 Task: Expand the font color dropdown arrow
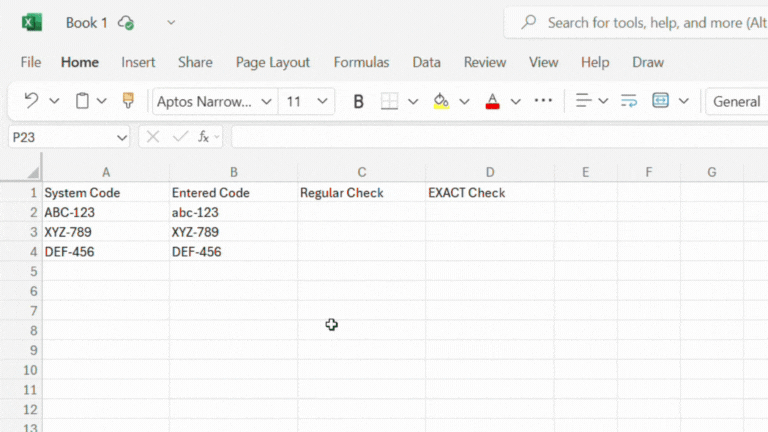(515, 102)
